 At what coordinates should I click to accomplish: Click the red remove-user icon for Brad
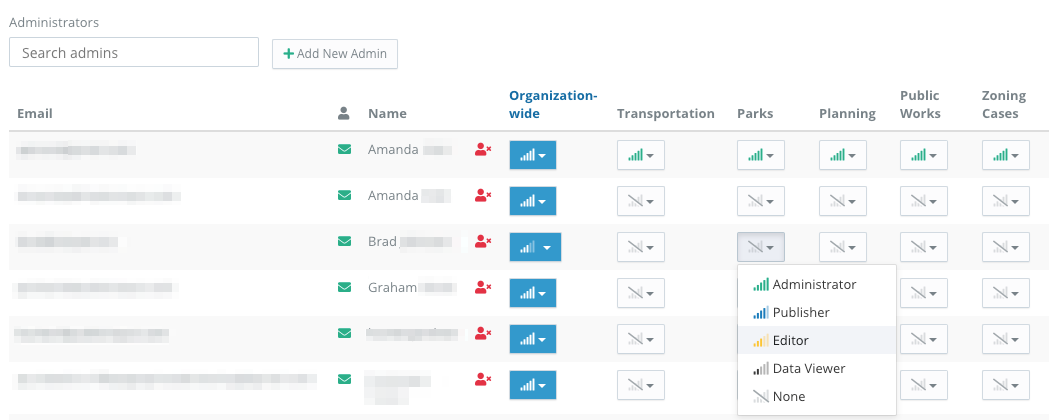point(484,241)
